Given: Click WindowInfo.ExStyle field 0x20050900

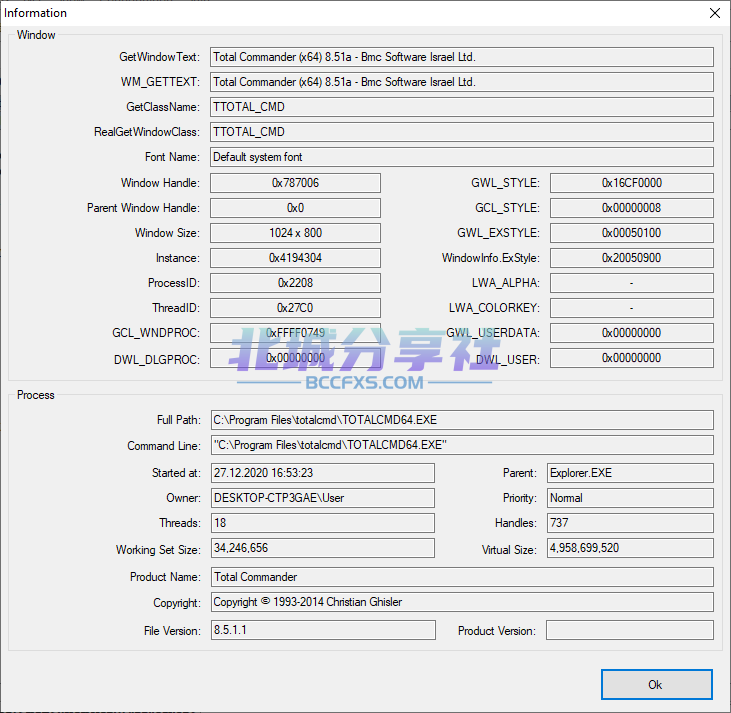Looking at the screenshot, I should 632,258.
